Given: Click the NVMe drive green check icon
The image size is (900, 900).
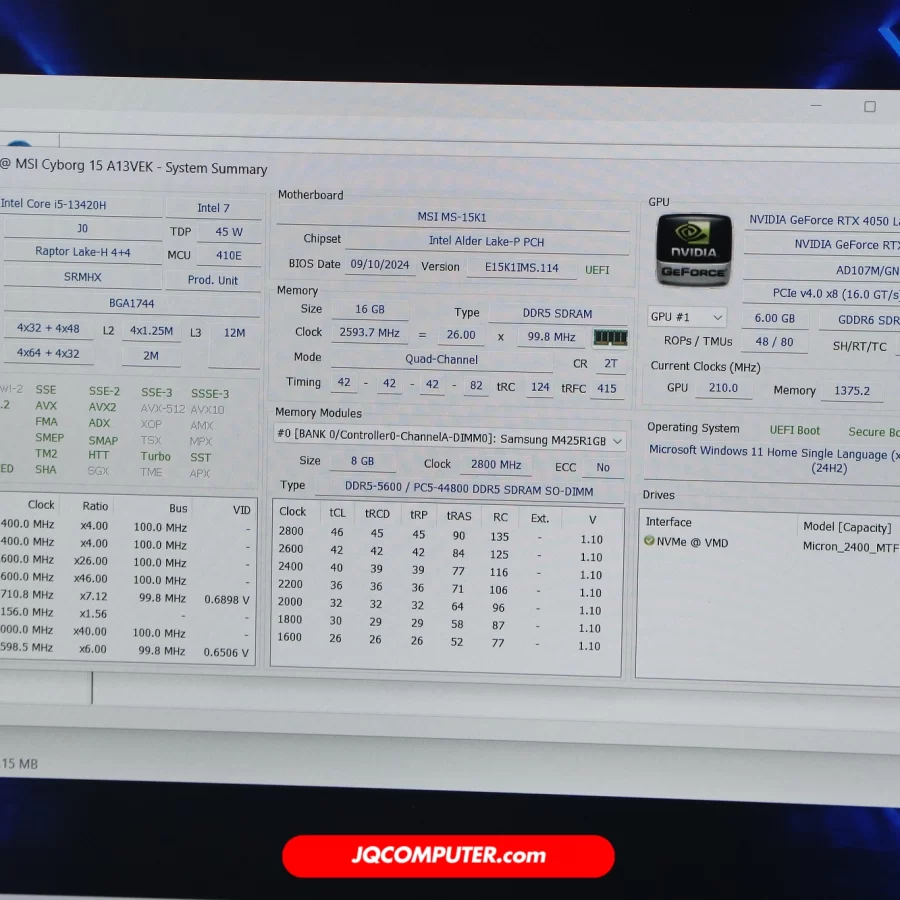Looking at the screenshot, I should point(649,542).
